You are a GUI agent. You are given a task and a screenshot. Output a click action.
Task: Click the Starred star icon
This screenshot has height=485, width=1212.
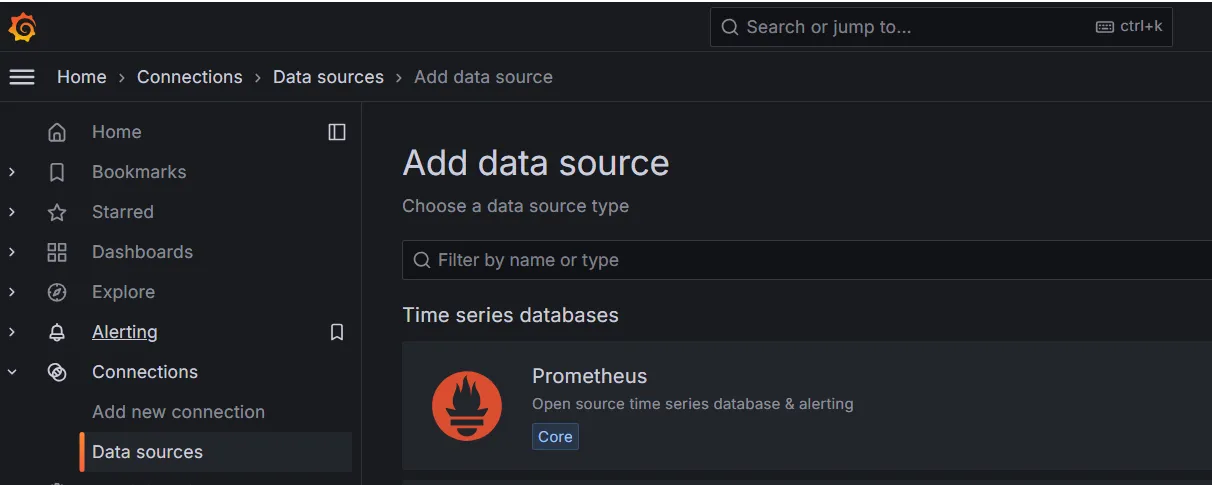point(57,212)
